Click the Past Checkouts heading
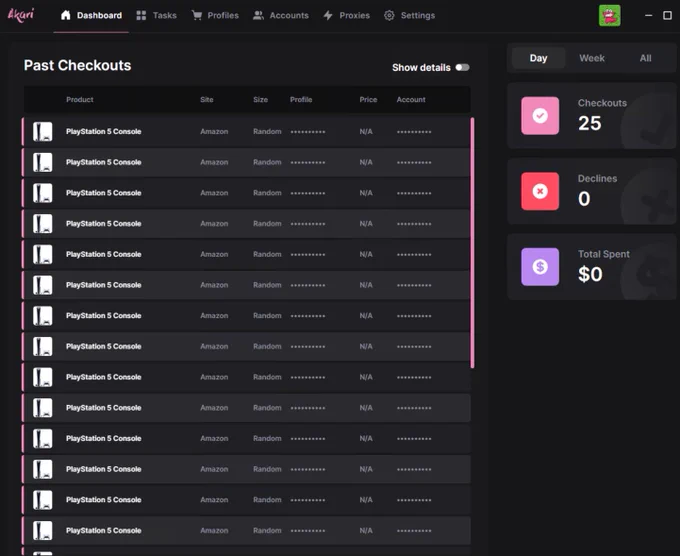The image size is (680, 556). [x=78, y=65]
